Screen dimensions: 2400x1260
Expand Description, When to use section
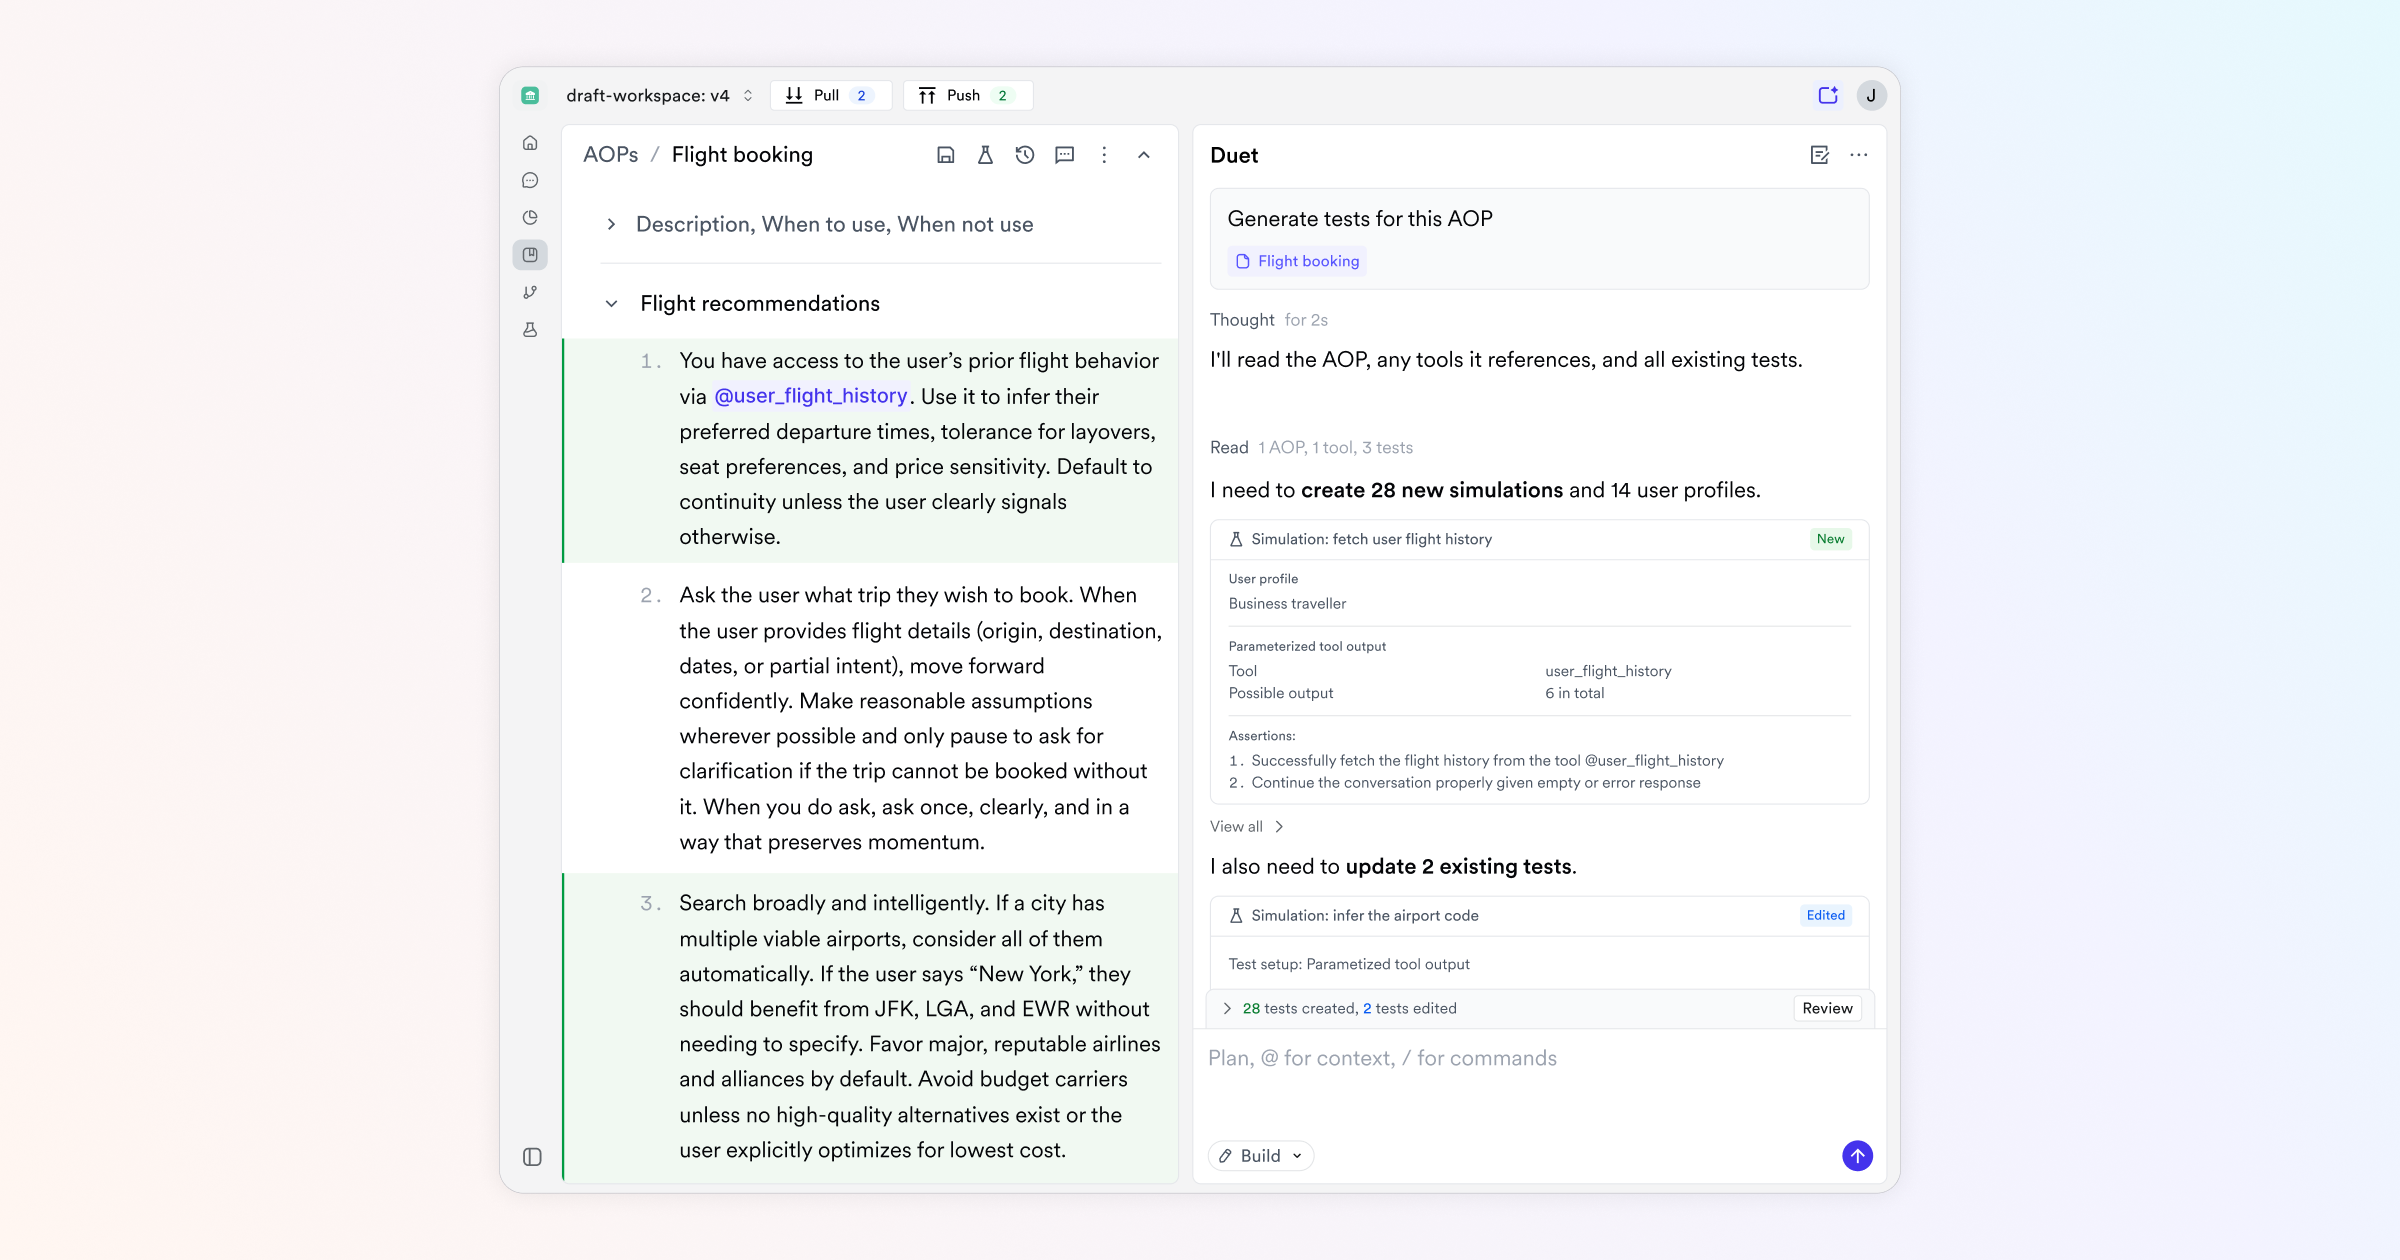611,224
